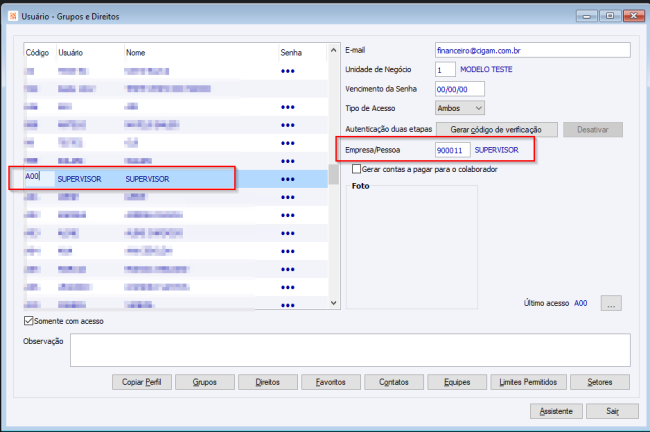This screenshot has width=650, height=432.
Task: Uncheck the 'Somente com acesso' checkbox
Action: 29,320
